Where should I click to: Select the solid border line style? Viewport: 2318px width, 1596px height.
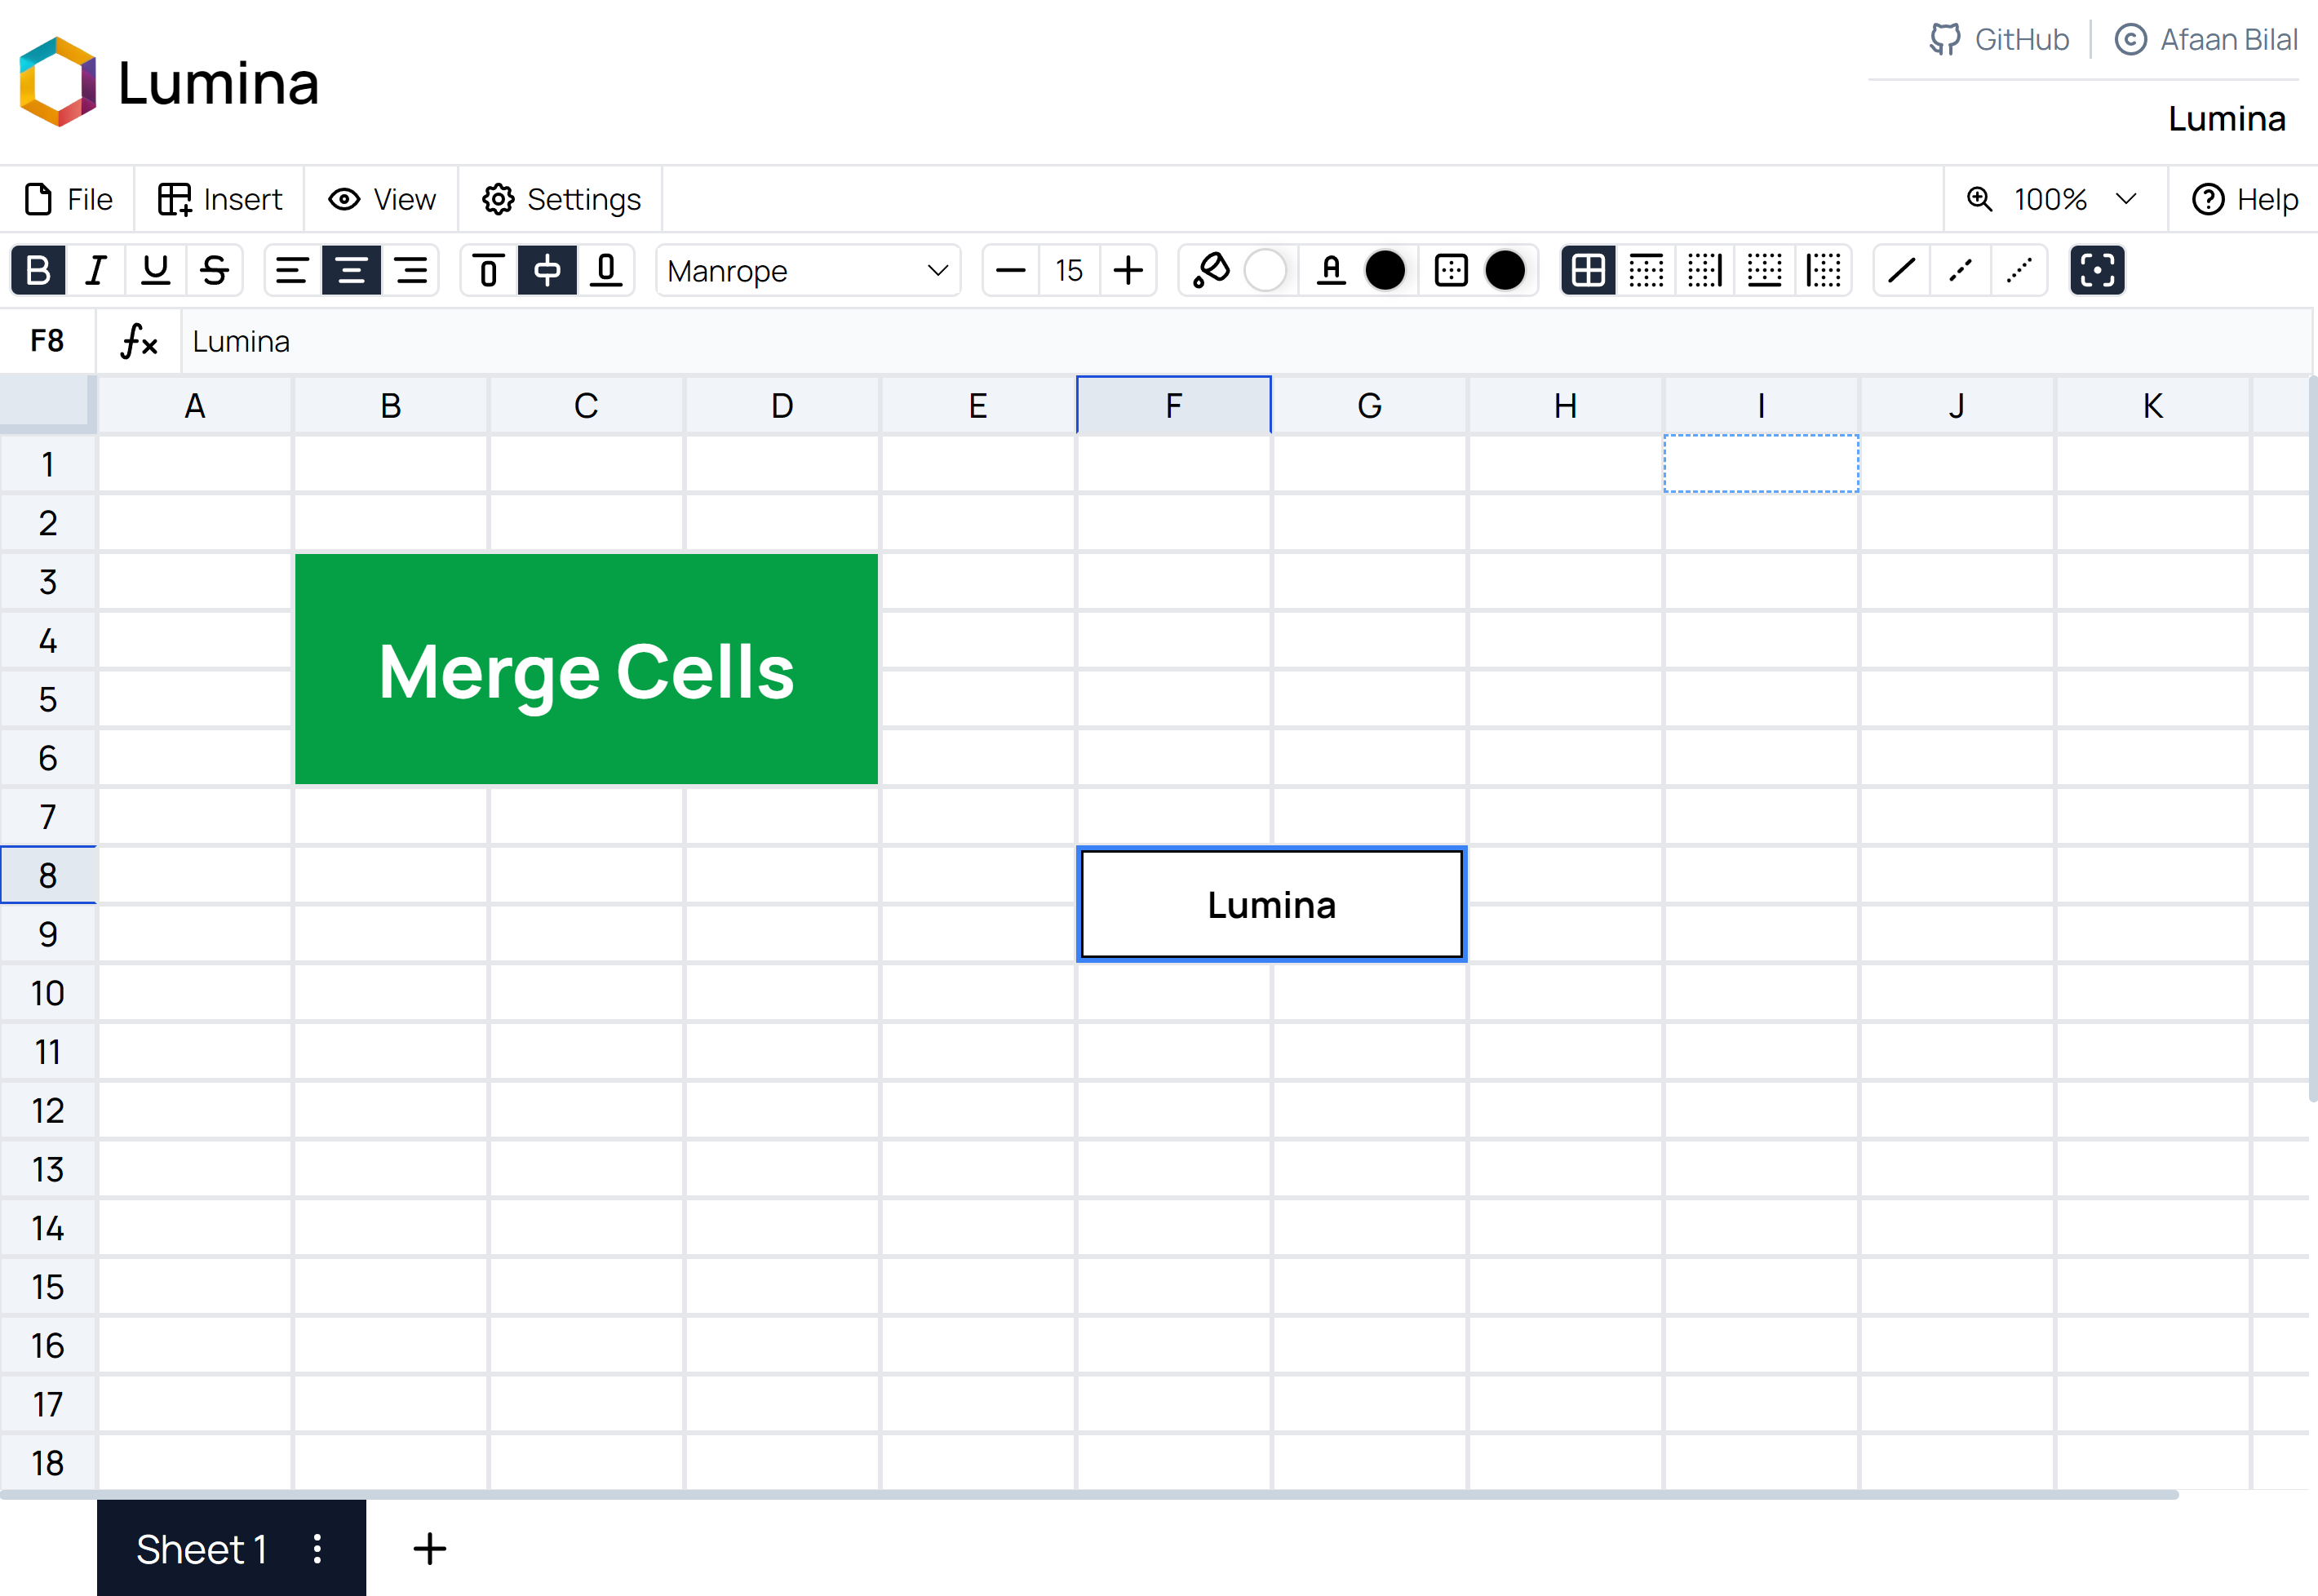(1901, 270)
